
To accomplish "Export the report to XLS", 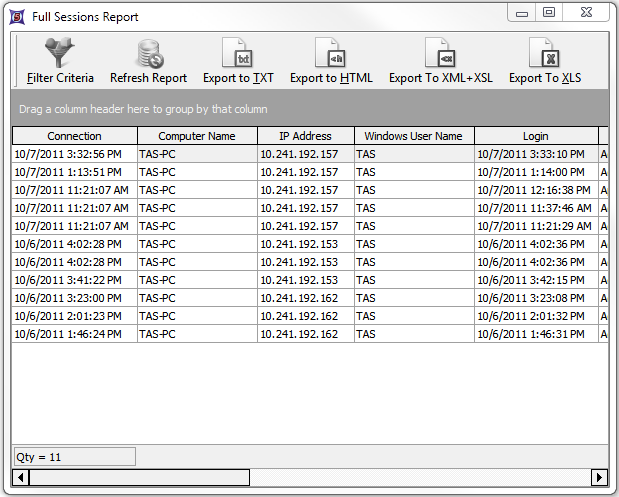I will 544,52.
